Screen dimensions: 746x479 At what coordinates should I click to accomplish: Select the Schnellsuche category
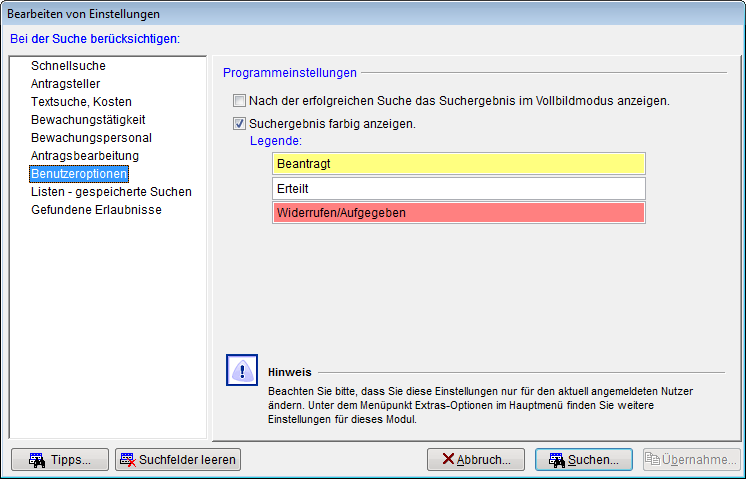(x=67, y=66)
